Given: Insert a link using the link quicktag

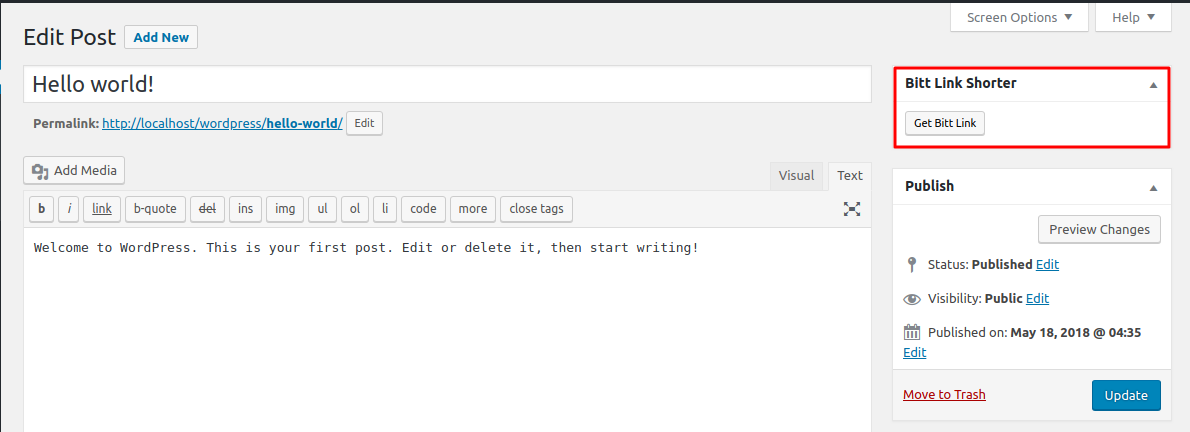Looking at the screenshot, I should 102,209.
